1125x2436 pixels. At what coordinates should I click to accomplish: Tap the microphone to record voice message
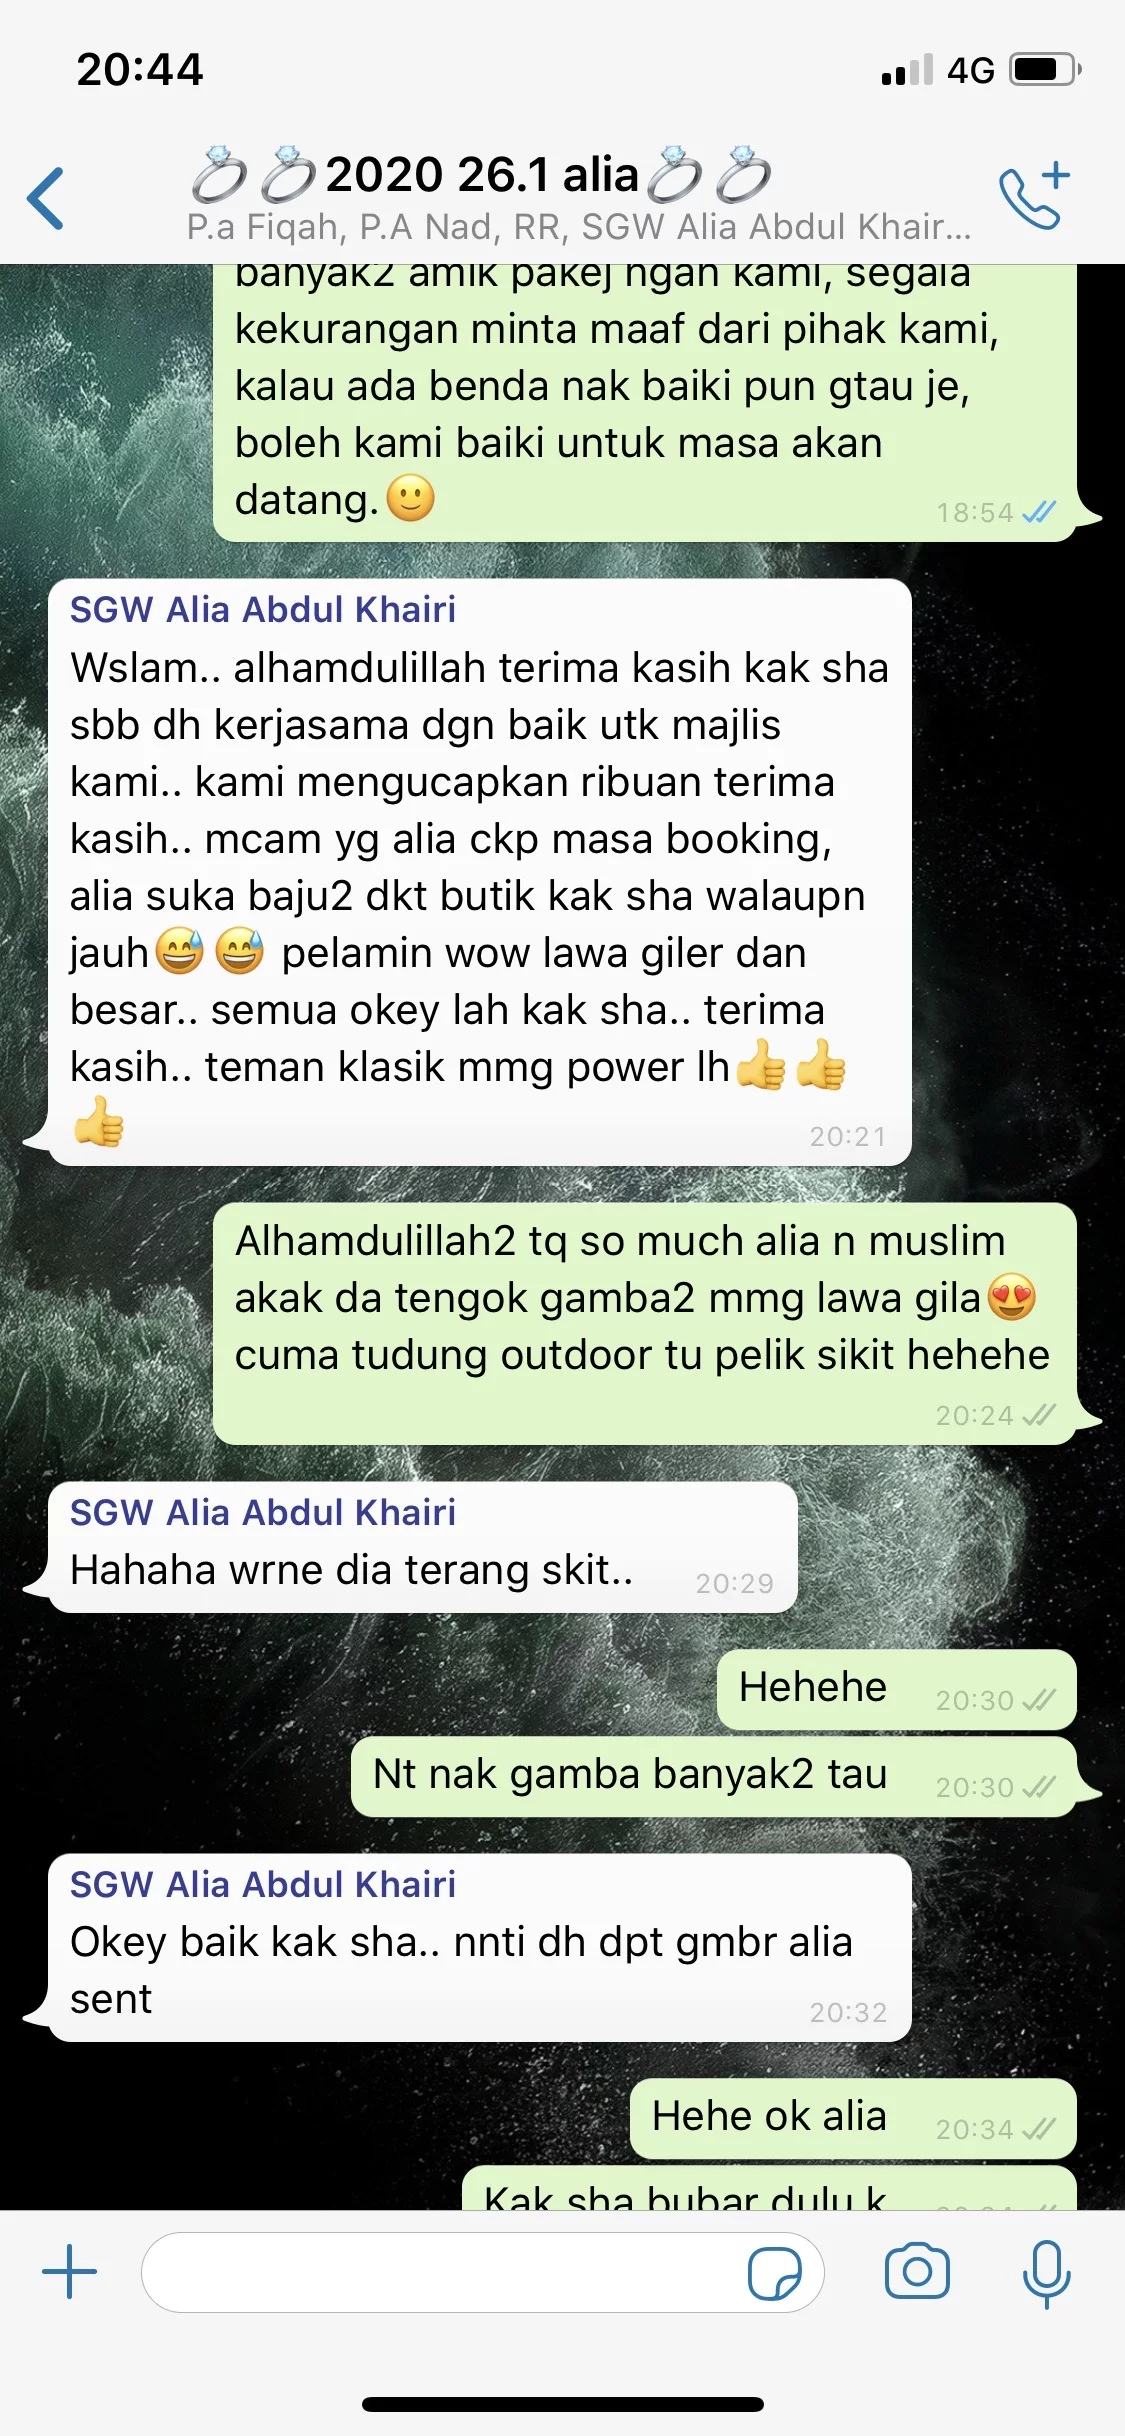[x=1047, y=2273]
